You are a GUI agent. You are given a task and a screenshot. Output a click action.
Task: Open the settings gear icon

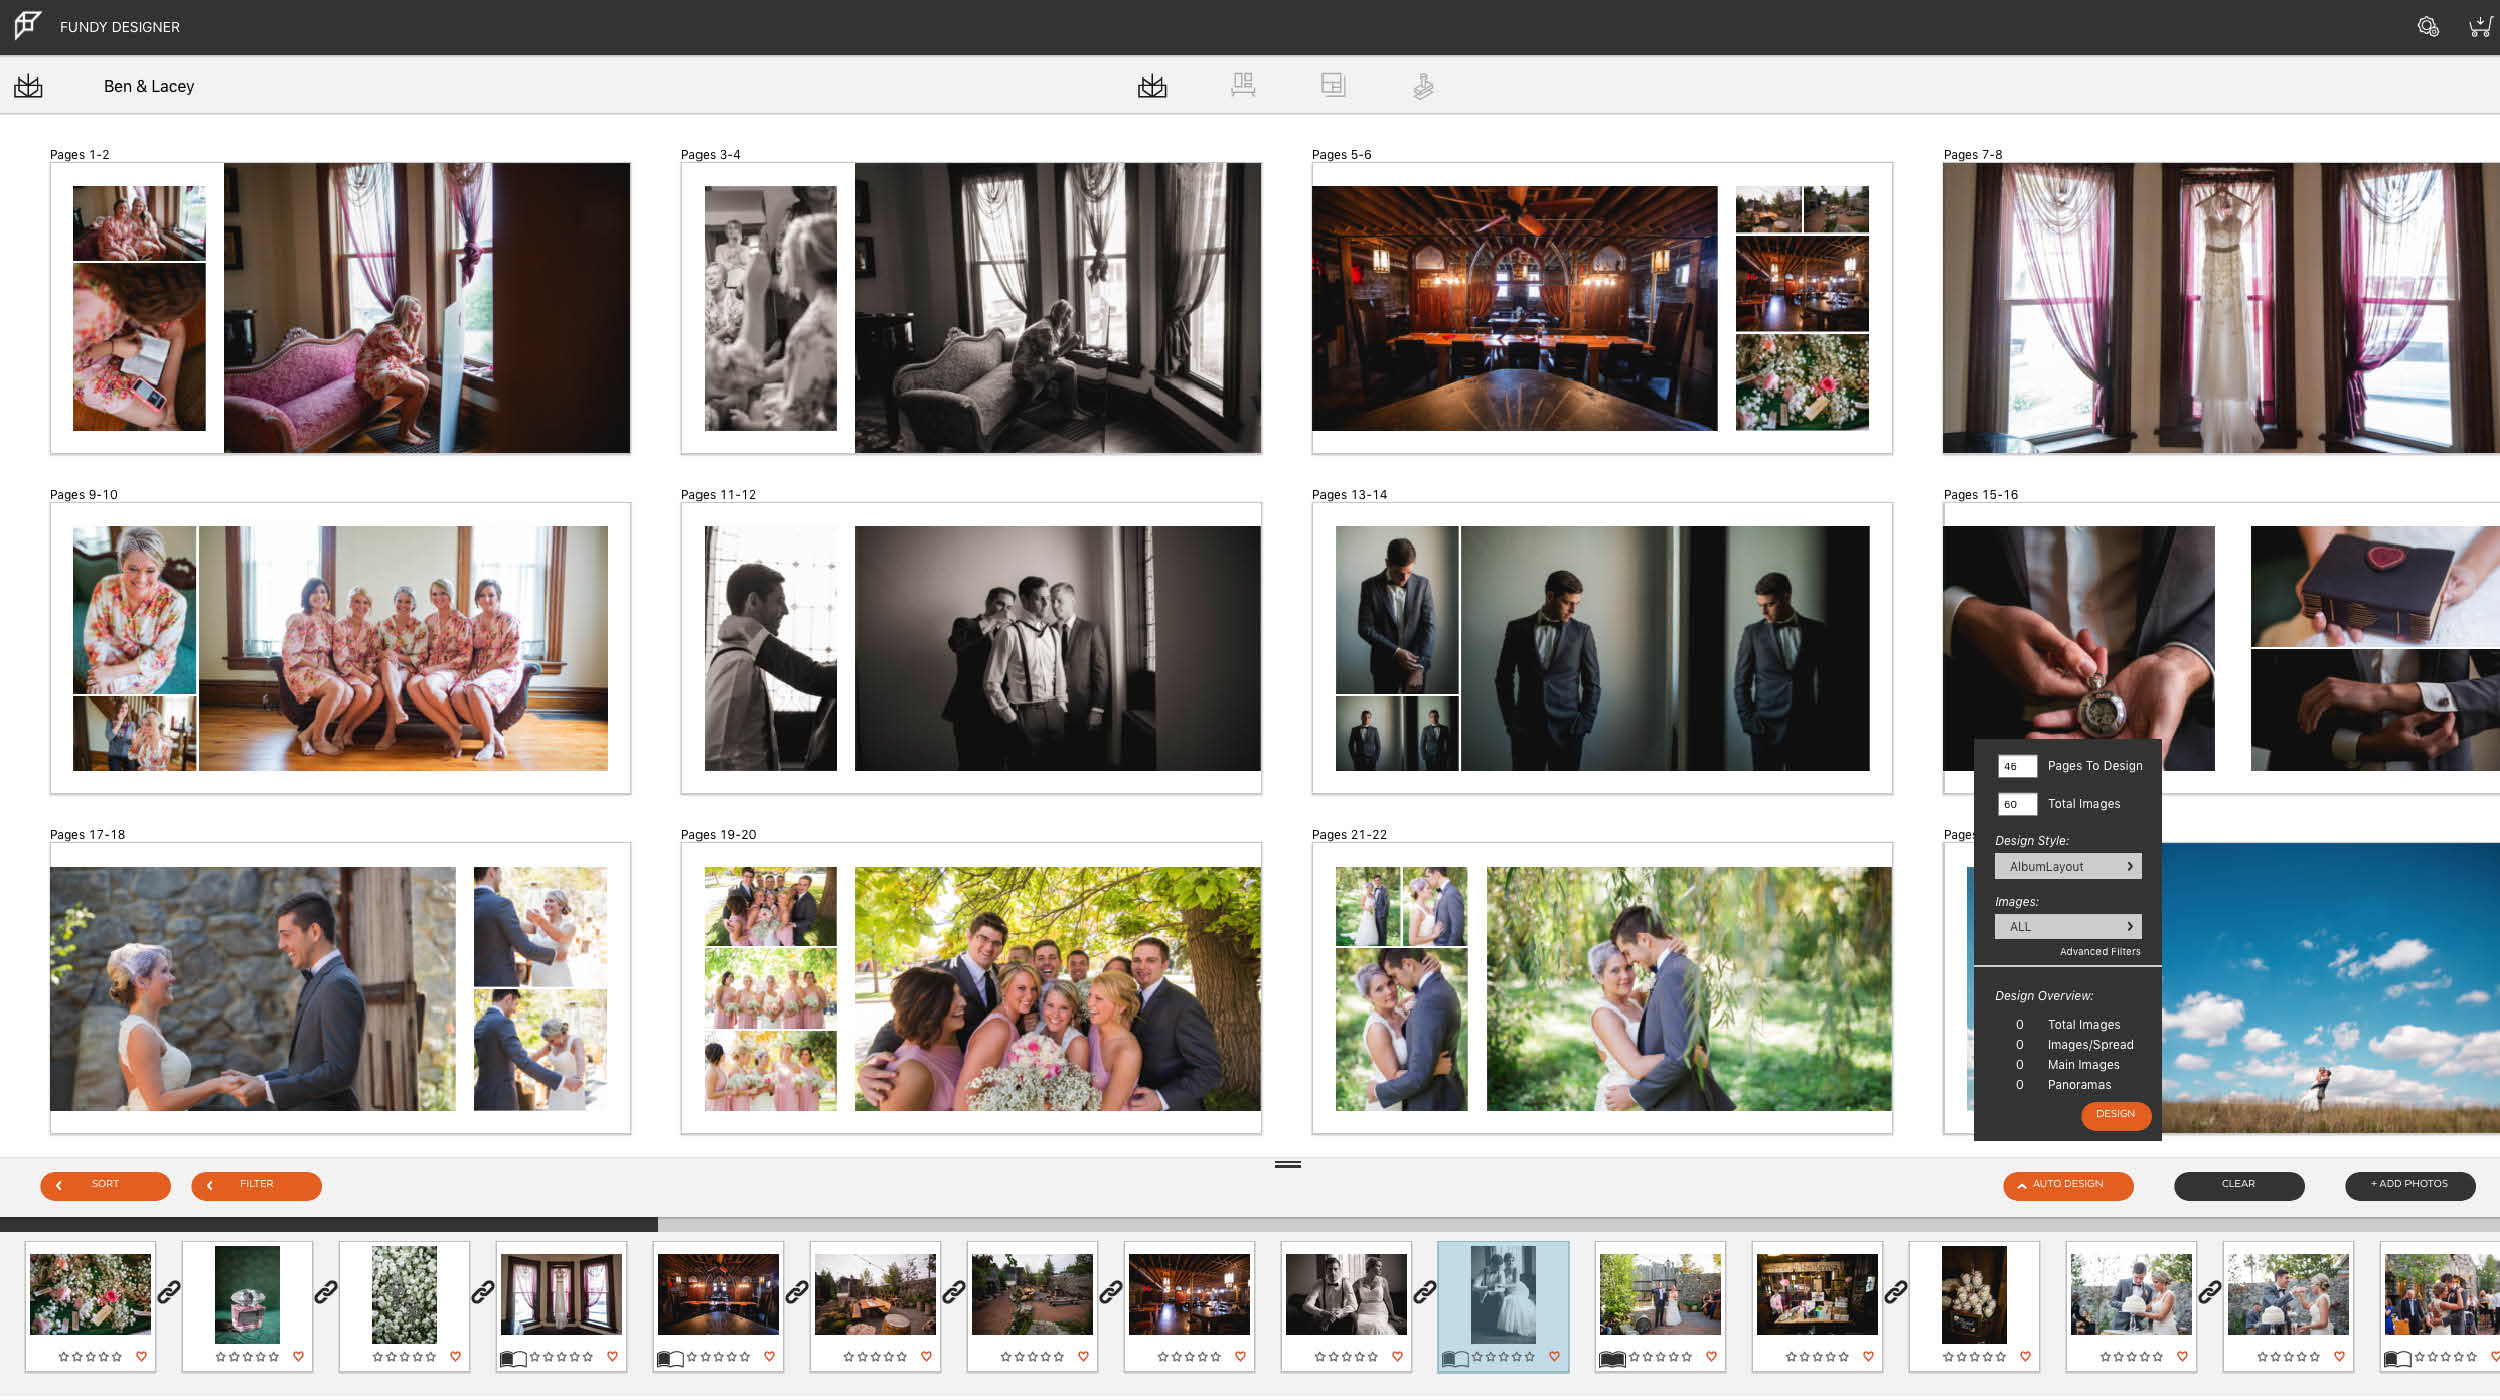pos(2428,27)
